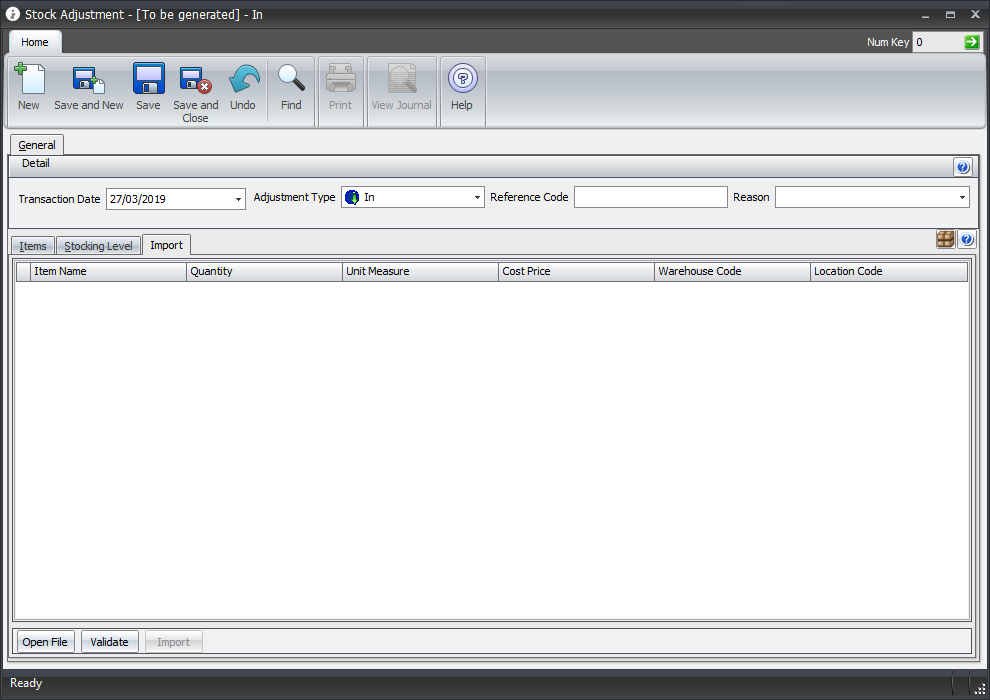Image resolution: width=990 pixels, height=700 pixels.
Task: Expand the Reason dropdown list
Action: (962, 198)
